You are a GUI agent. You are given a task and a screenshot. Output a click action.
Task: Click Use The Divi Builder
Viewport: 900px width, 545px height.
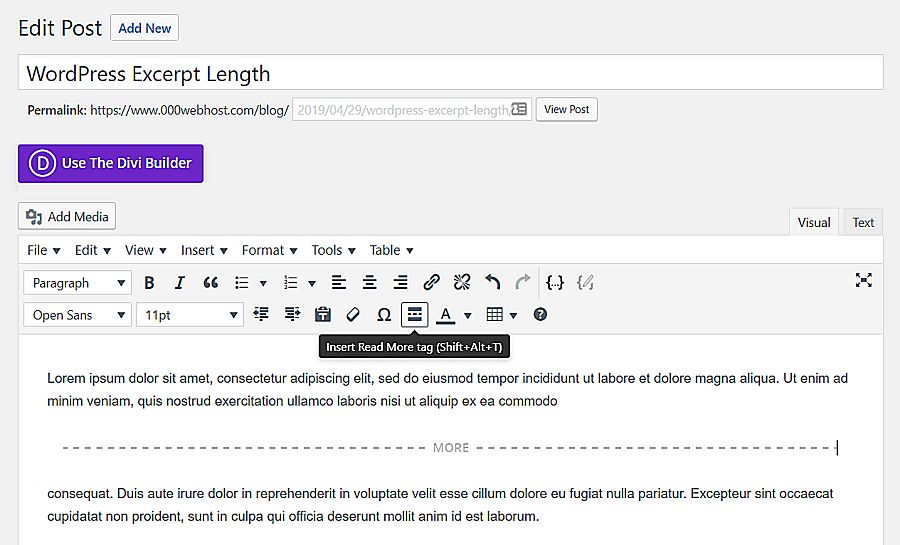(x=111, y=164)
